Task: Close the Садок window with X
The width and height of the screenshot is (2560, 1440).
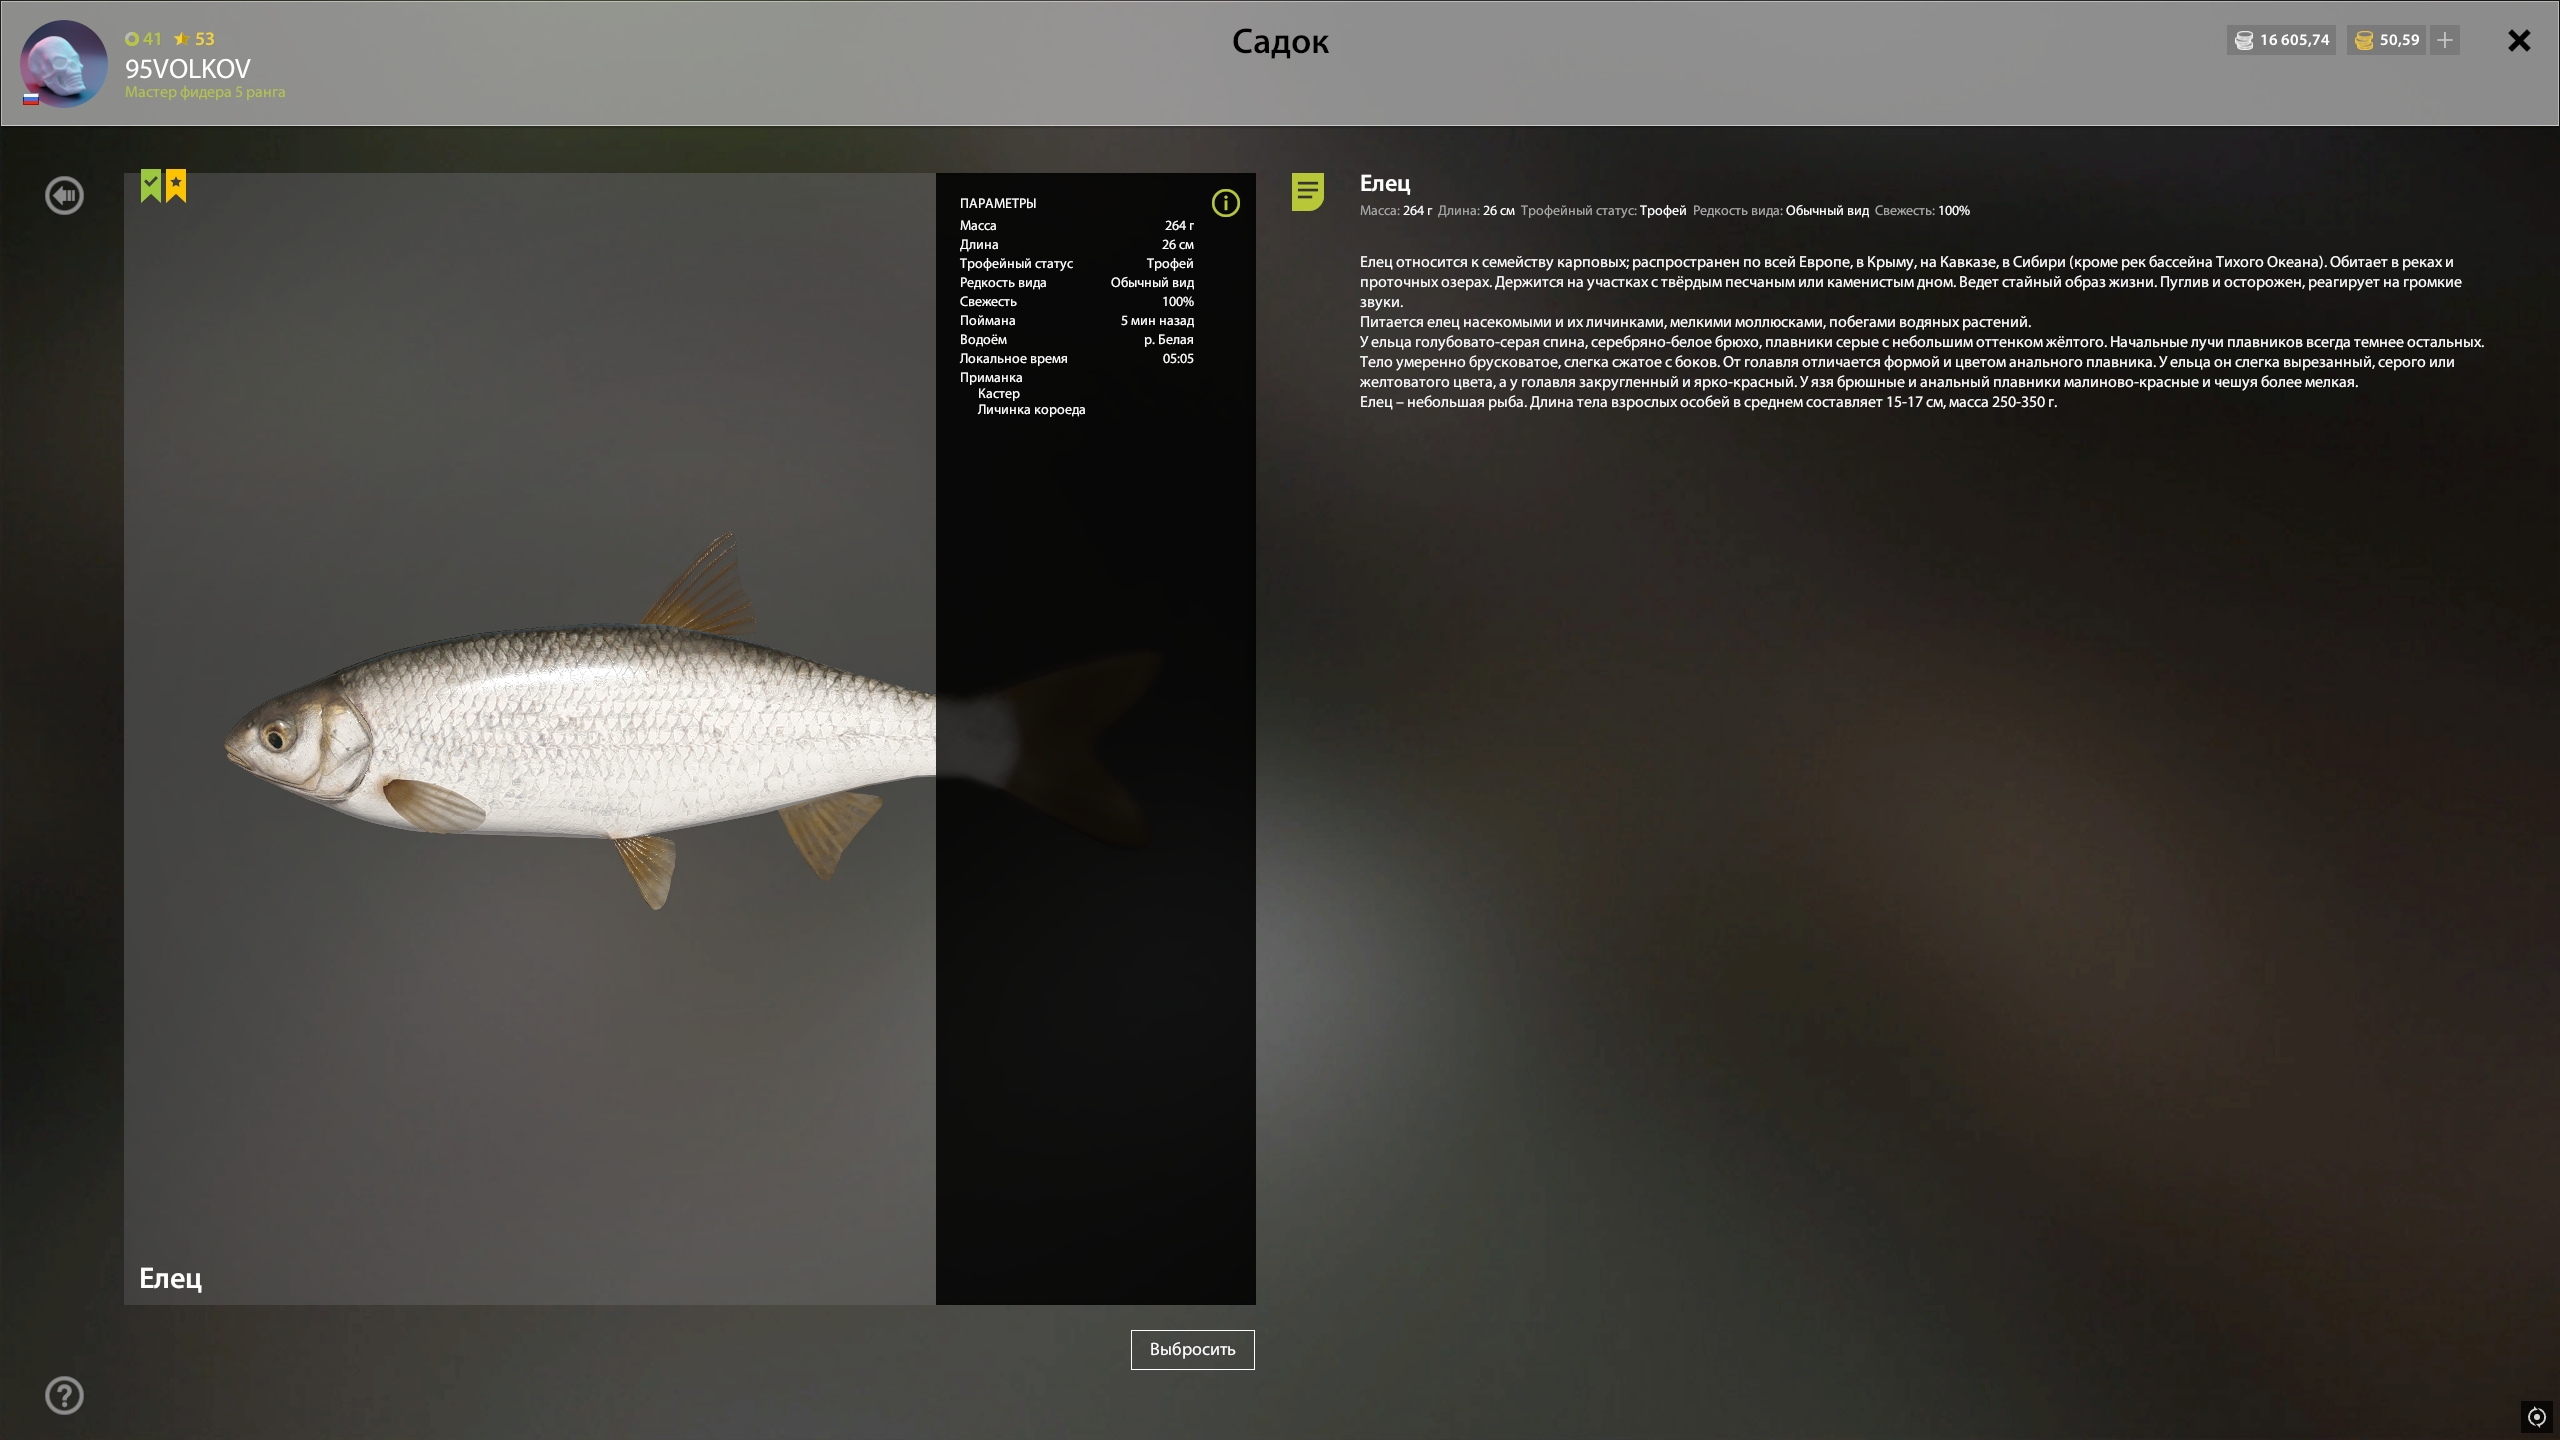Action: (2518, 40)
